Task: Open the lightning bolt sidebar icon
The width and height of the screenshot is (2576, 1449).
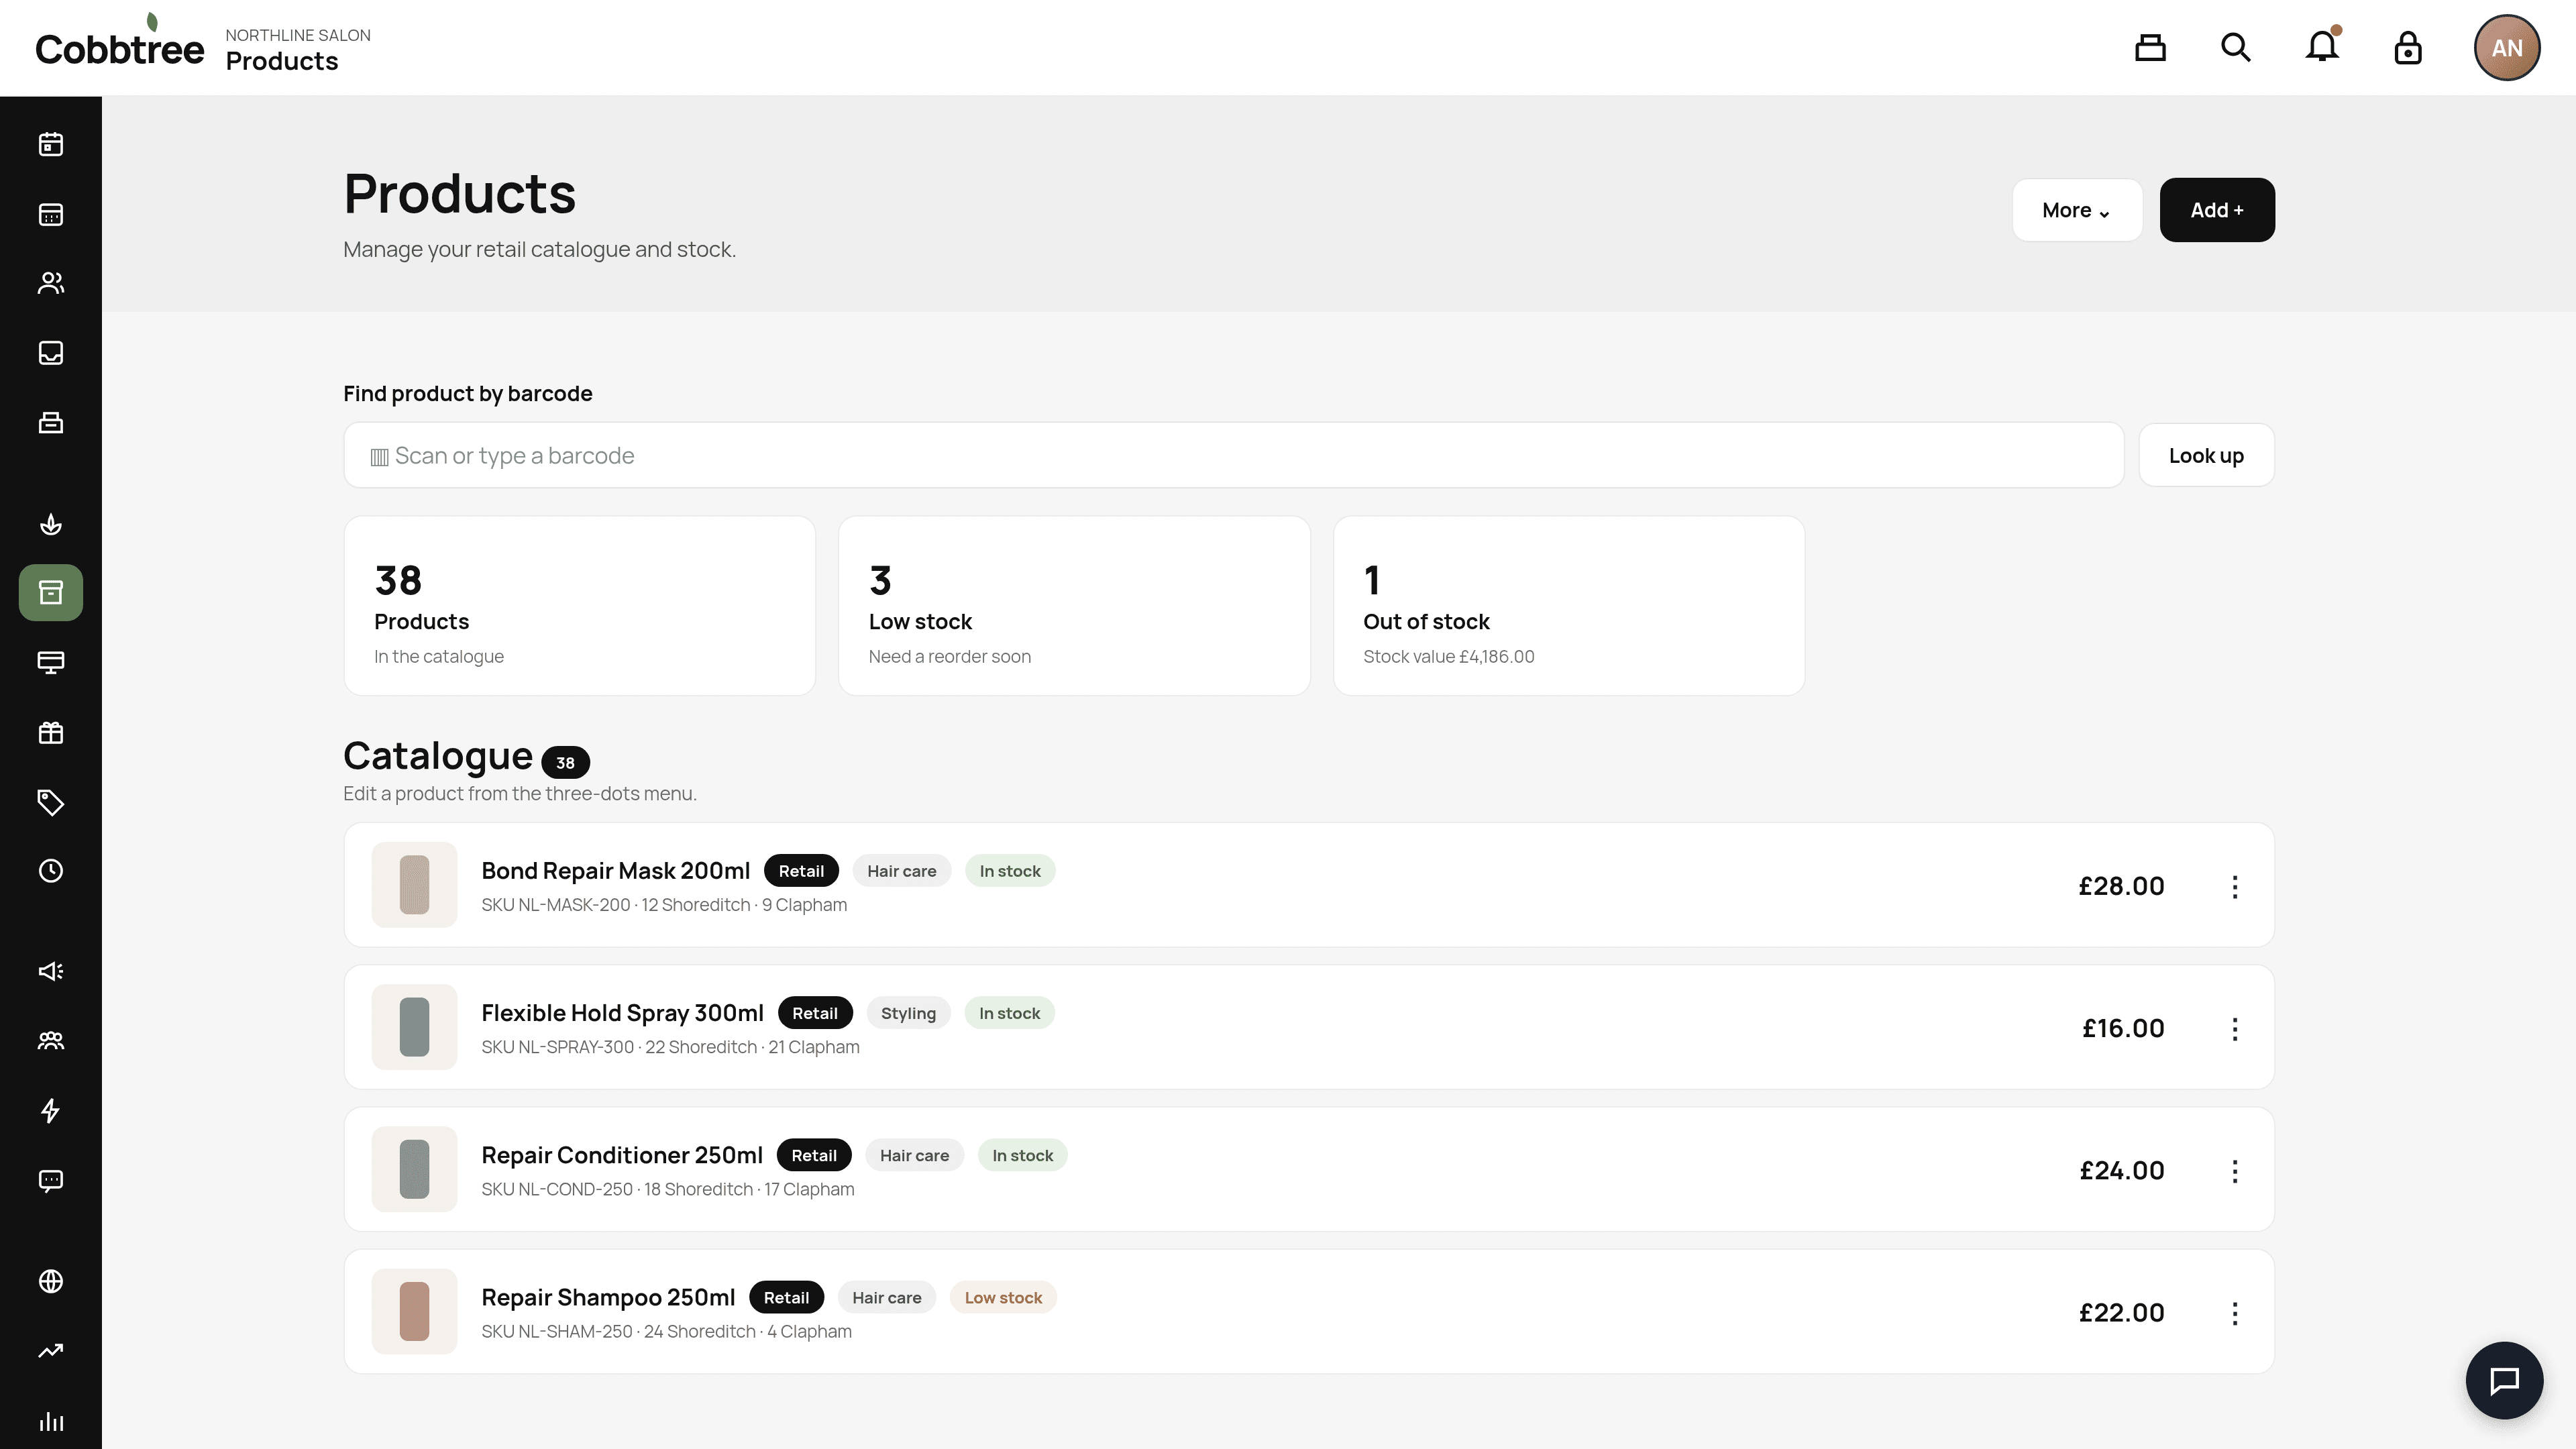Action: click(51, 1111)
